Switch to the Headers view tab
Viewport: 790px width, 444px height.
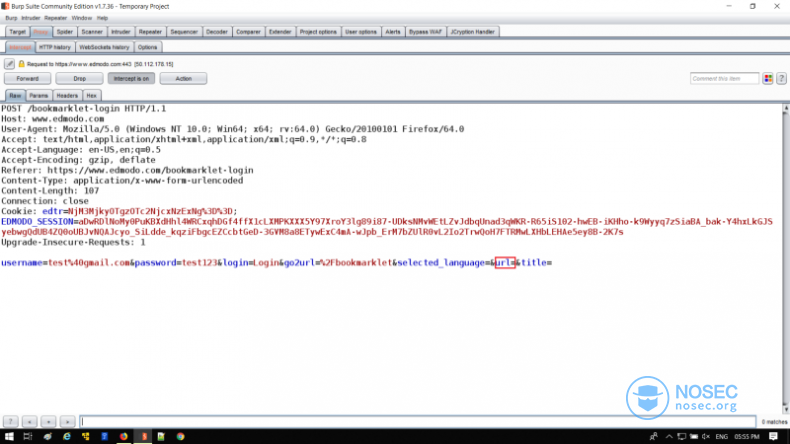point(67,96)
